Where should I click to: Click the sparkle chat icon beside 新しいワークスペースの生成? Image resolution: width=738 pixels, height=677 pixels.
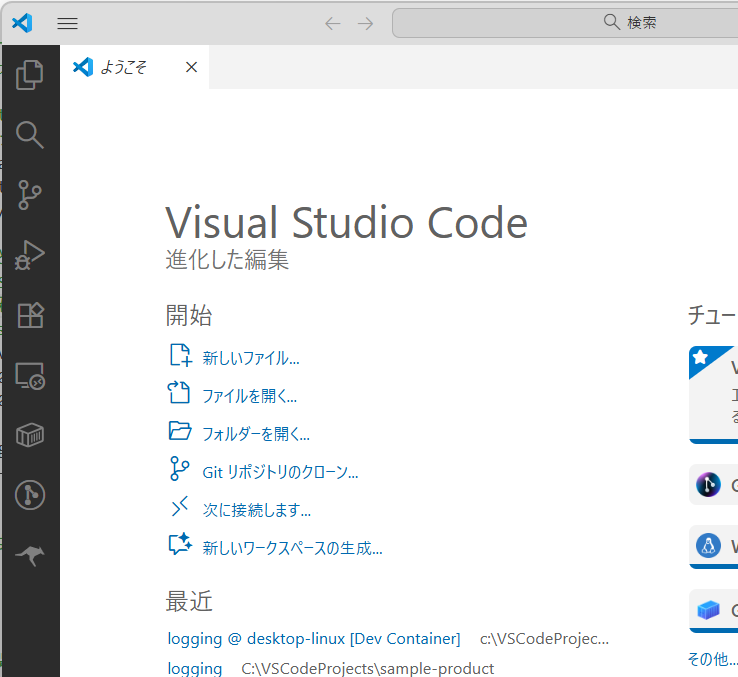tap(180, 544)
